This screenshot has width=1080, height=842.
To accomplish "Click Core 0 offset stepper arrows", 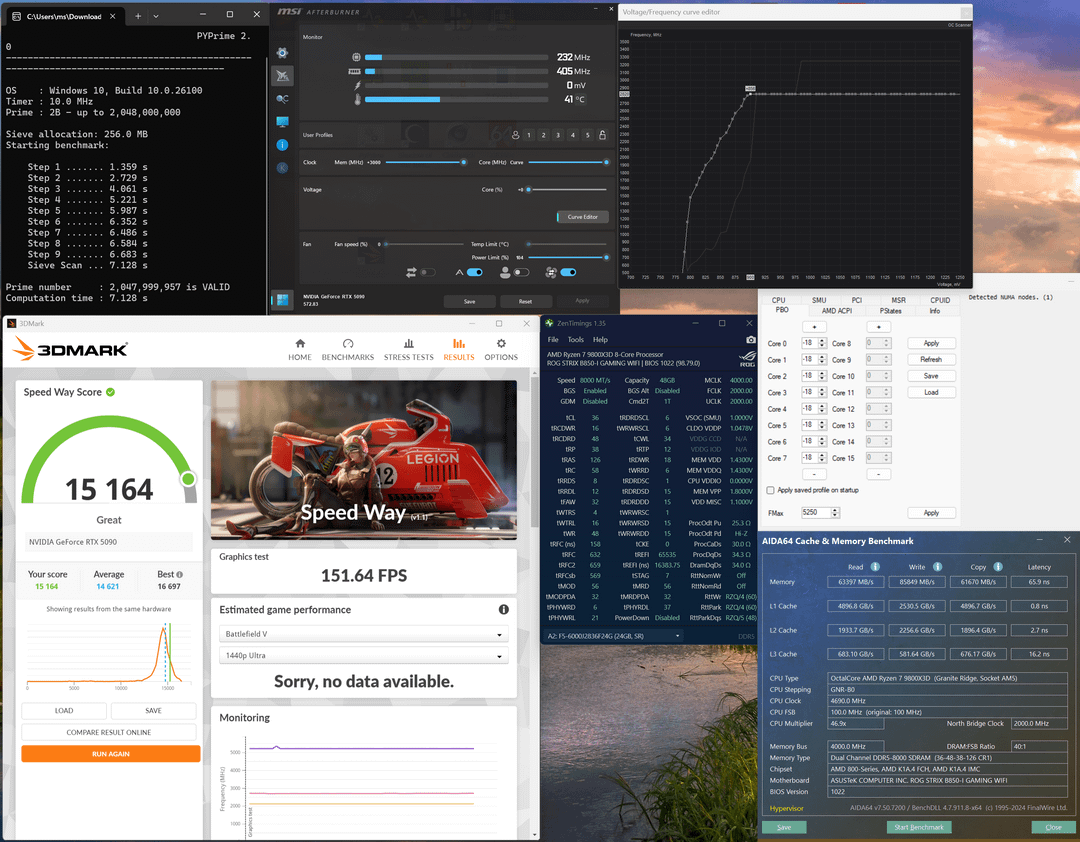I will click(822, 343).
